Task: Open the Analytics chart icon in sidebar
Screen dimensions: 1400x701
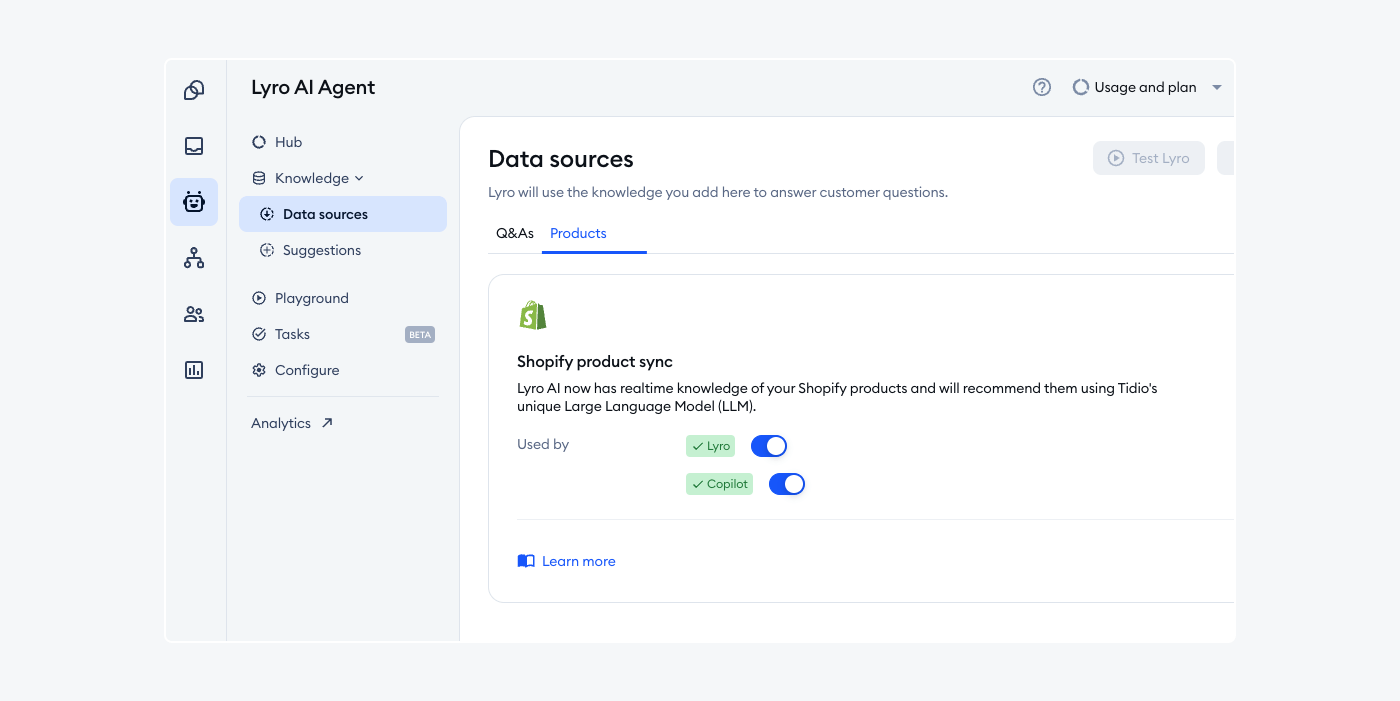Action: coord(194,370)
